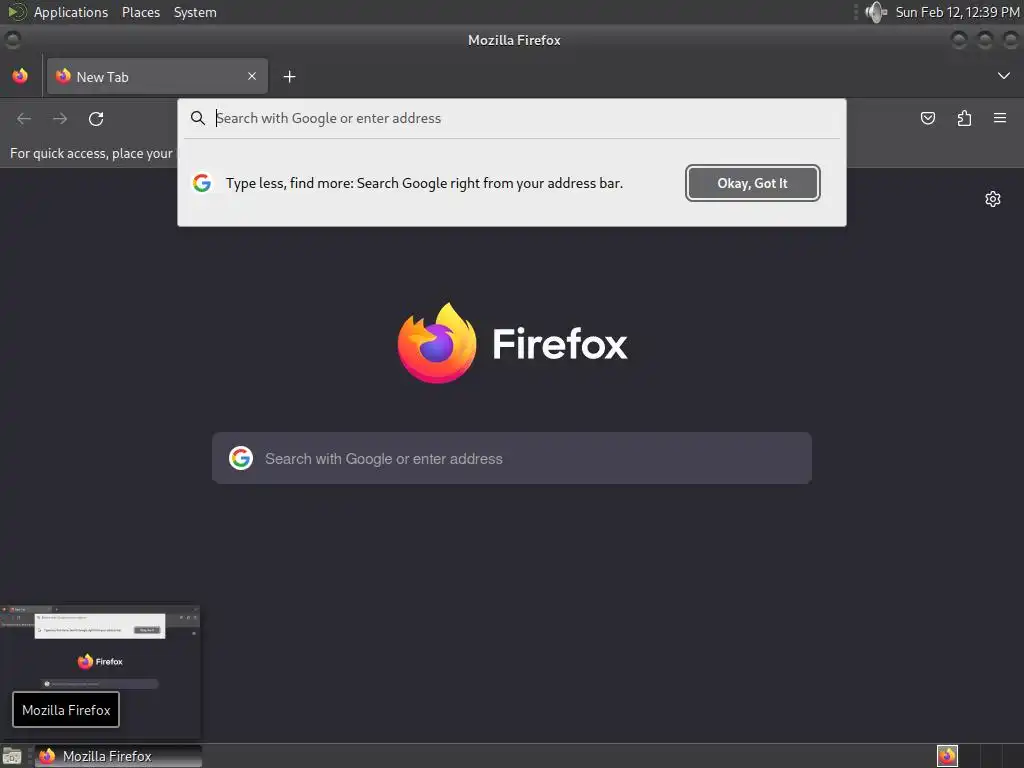Open new tab personalize gear icon
The width and height of the screenshot is (1024, 768).
click(993, 199)
